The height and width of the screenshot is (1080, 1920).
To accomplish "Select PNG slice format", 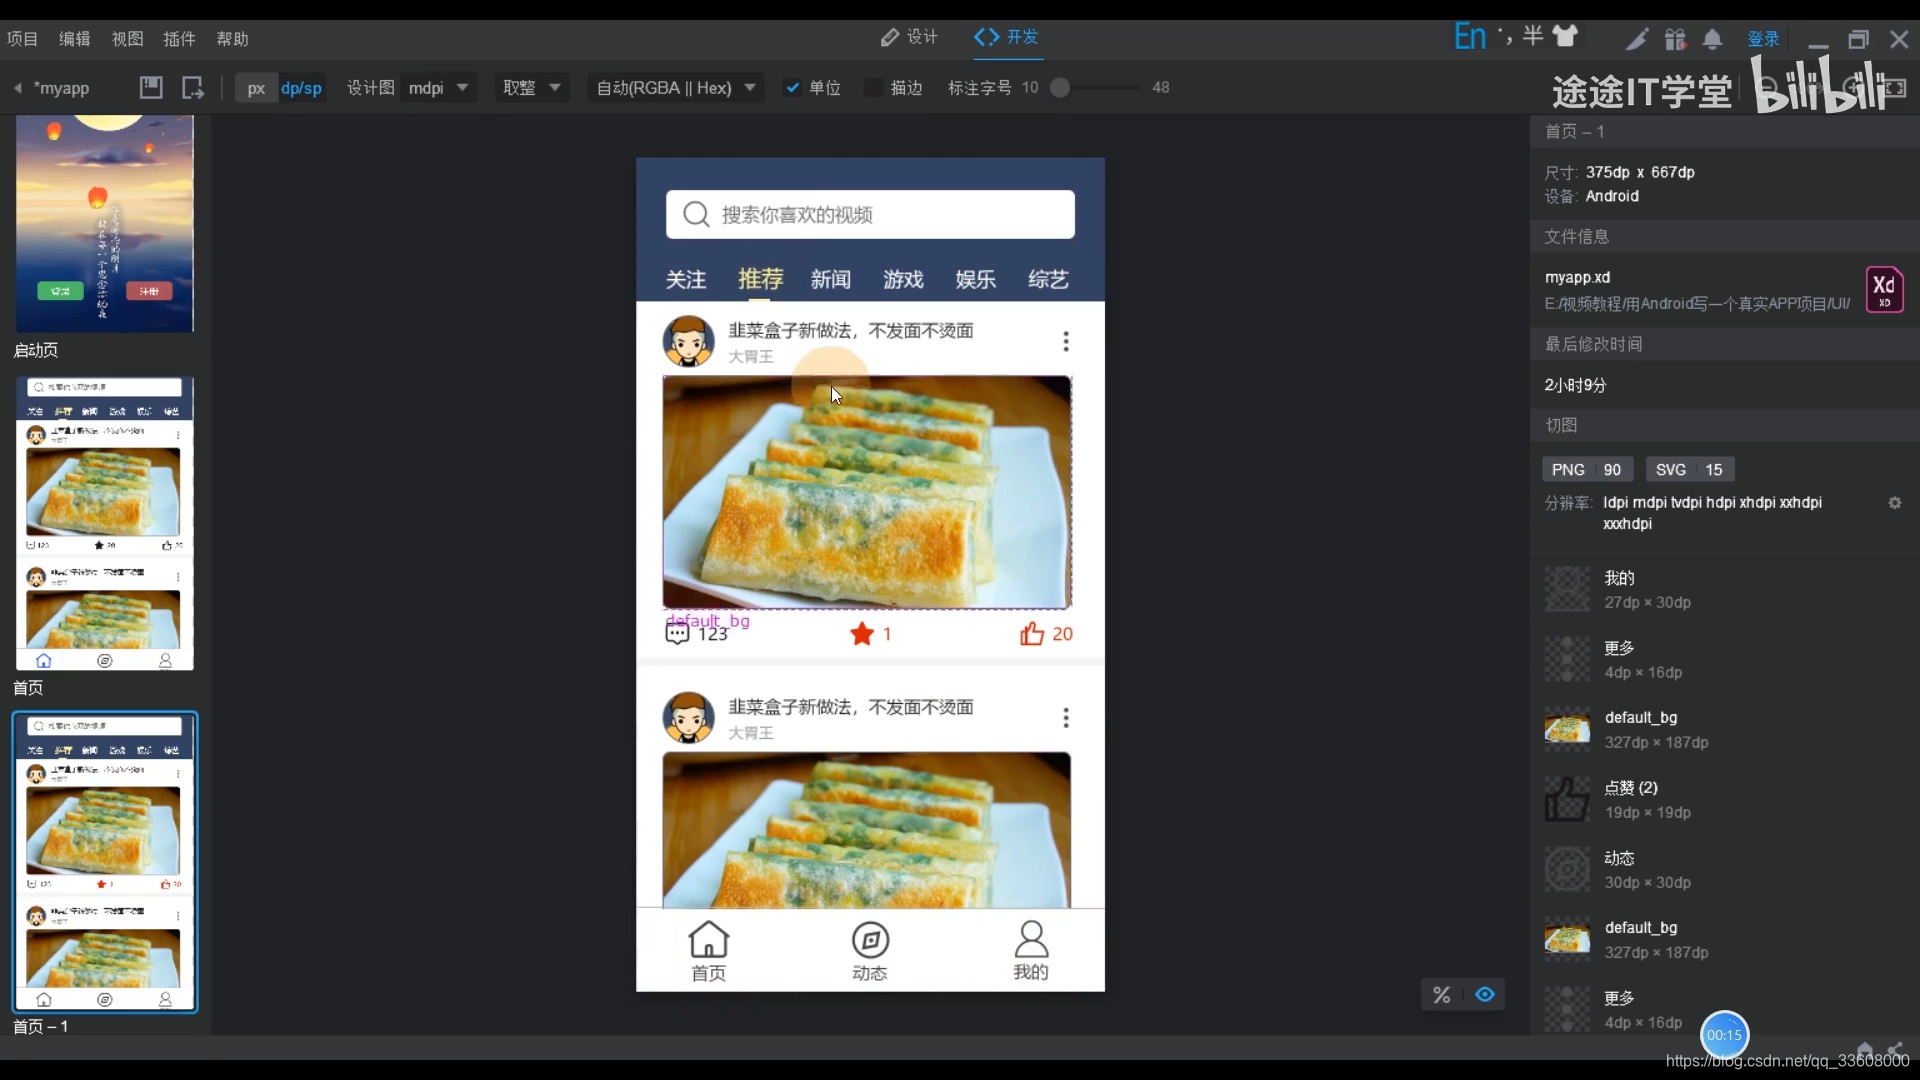I will click(1587, 470).
